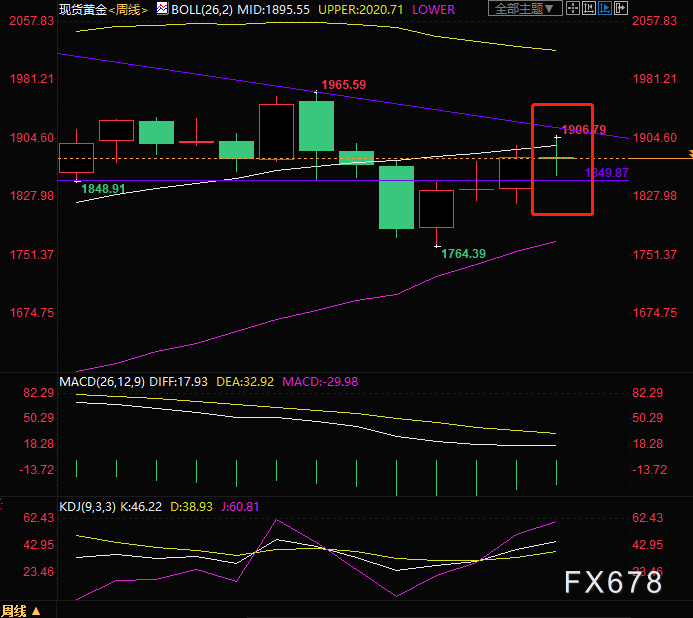The width and height of the screenshot is (693, 618).
Task: Click the 1965.59 high price marker
Action: pyautogui.click(x=343, y=85)
